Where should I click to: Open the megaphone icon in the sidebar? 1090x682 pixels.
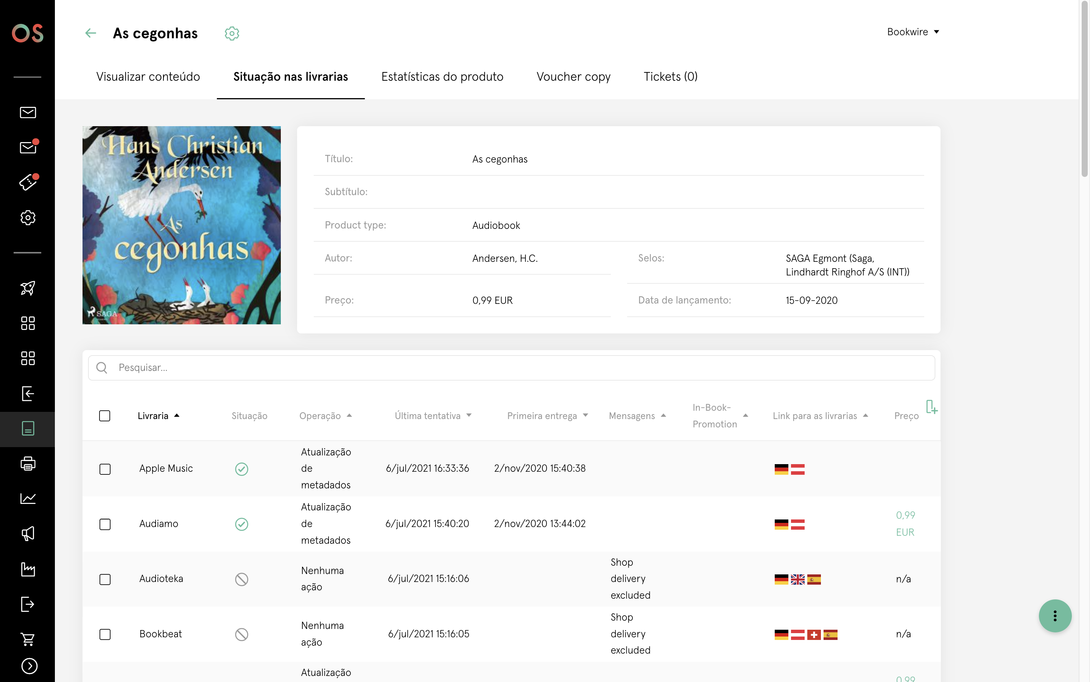28,534
